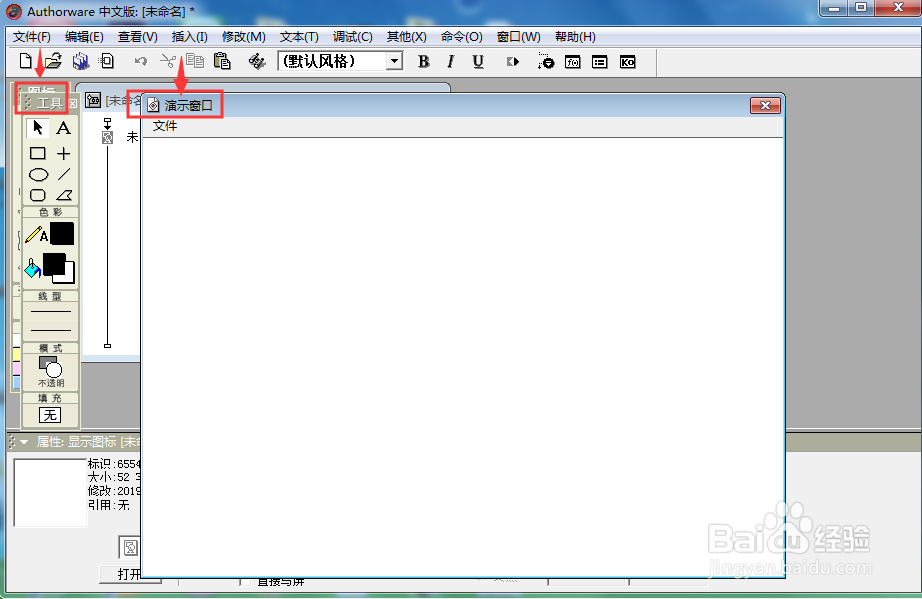Open the 查看(V) menu

point(138,36)
